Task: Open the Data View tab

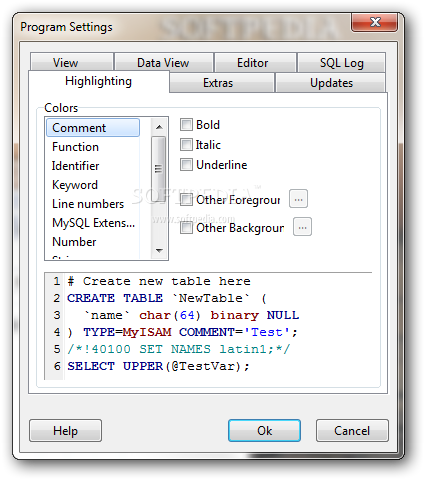Action: click(163, 62)
